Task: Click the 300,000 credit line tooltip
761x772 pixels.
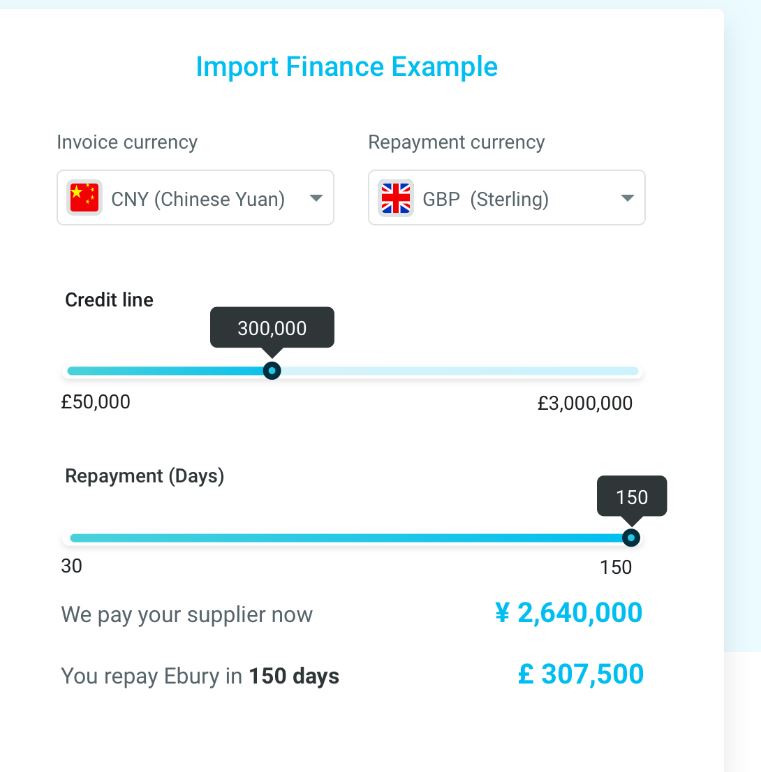Action: pyautogui.click(x=272, y=328)
